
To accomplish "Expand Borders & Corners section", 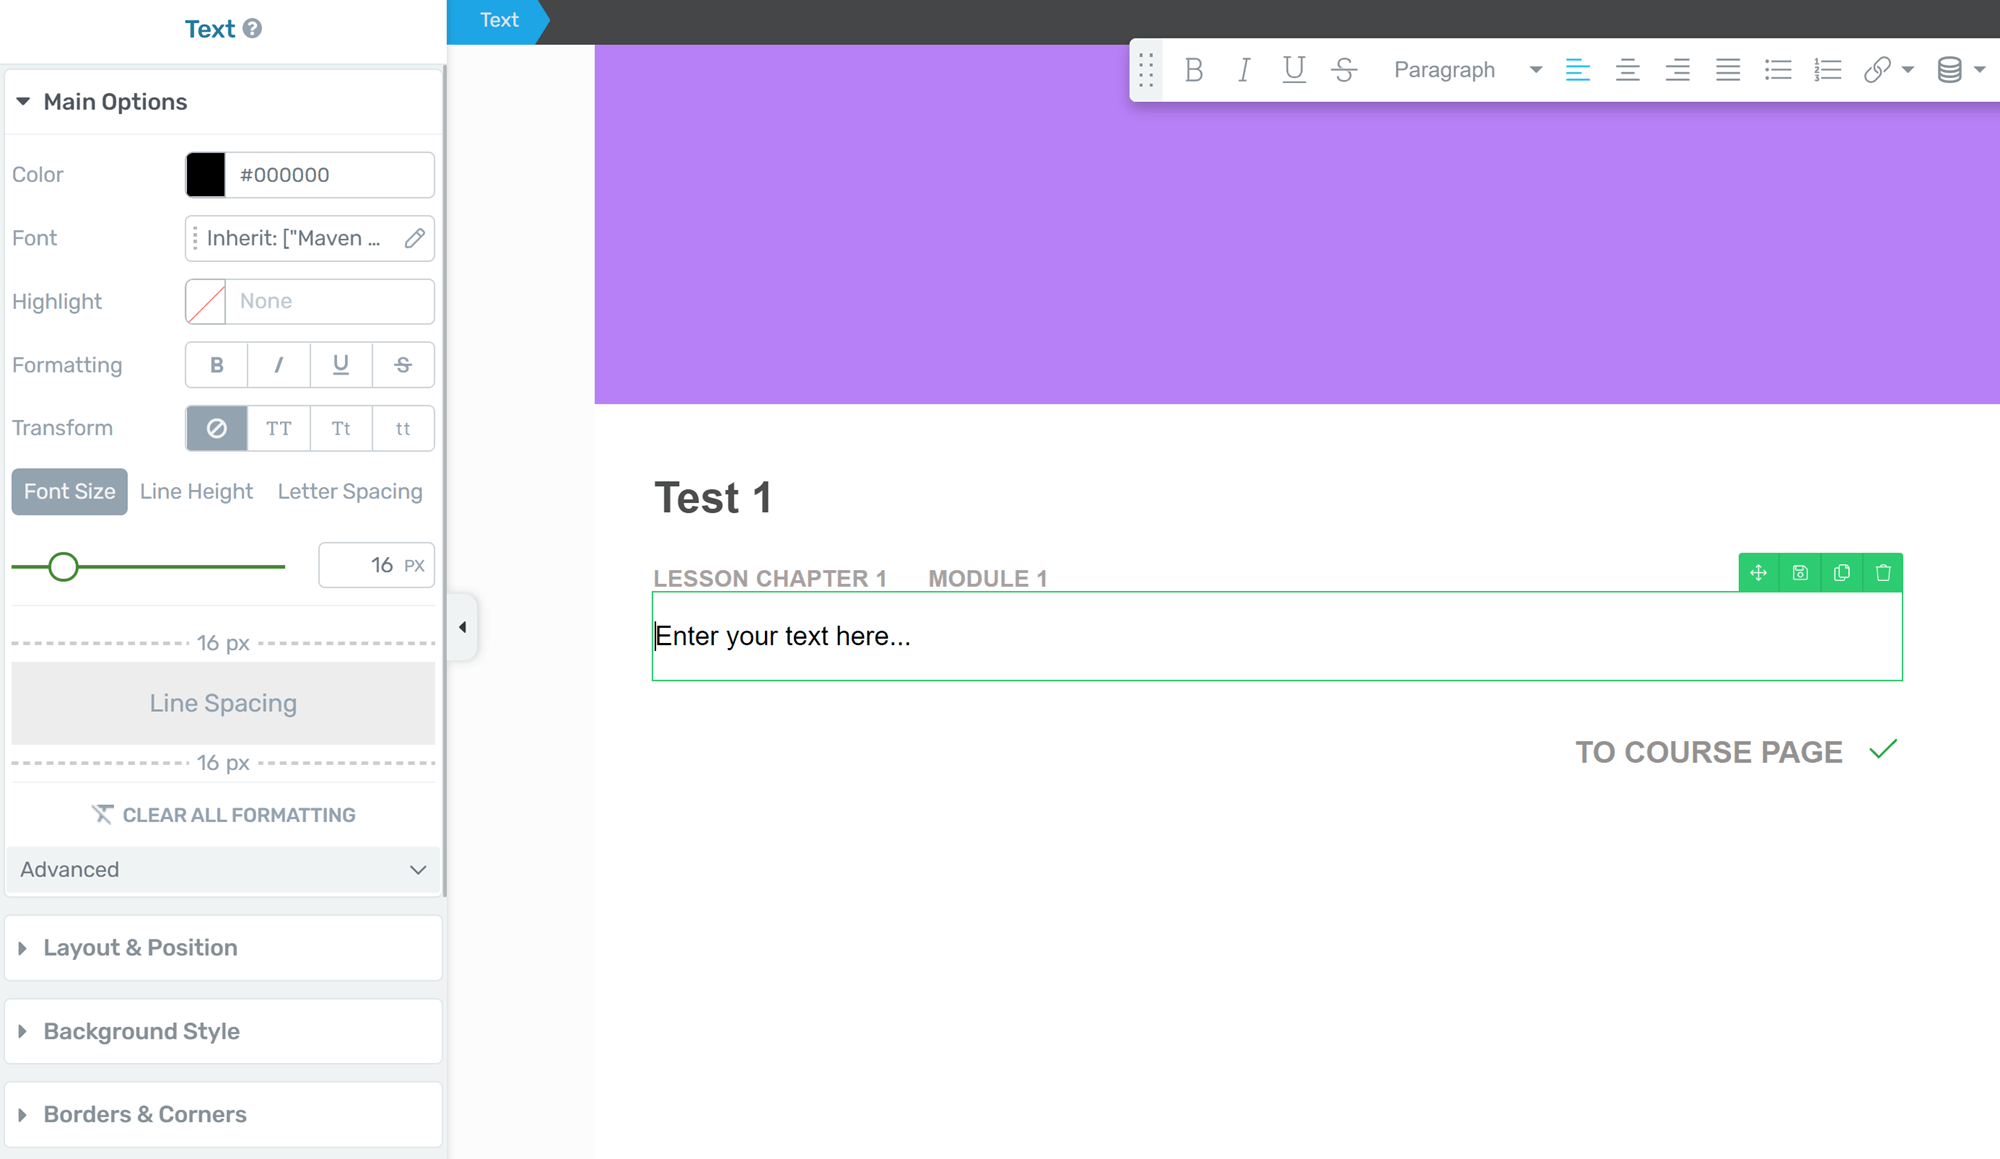I will click(x=224, y=1114).
